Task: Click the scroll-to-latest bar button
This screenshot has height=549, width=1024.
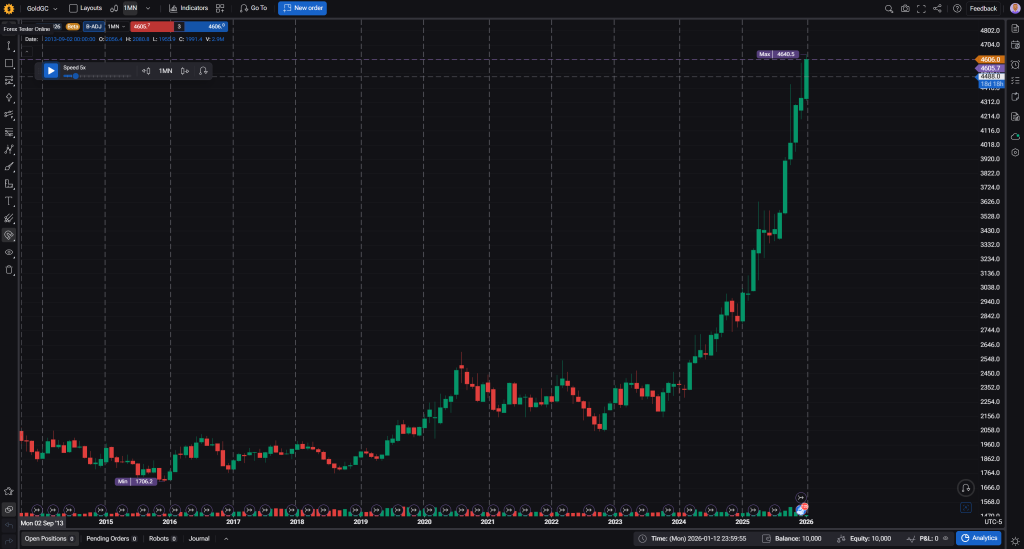Action: point(965,488)
